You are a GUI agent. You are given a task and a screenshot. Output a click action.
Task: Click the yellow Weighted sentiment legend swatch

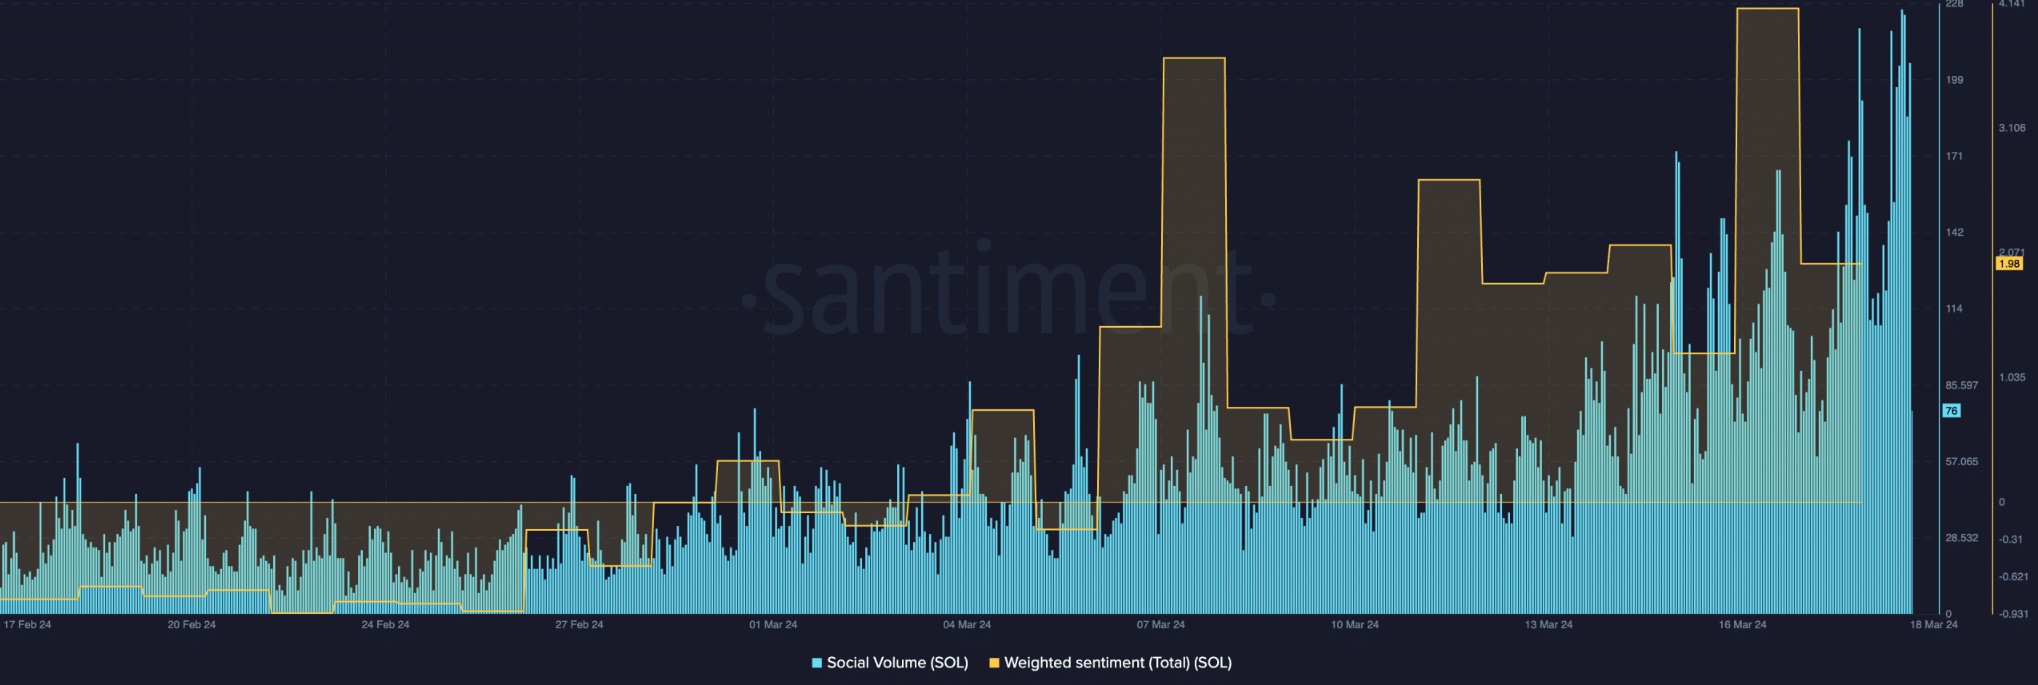coord(994,663)
